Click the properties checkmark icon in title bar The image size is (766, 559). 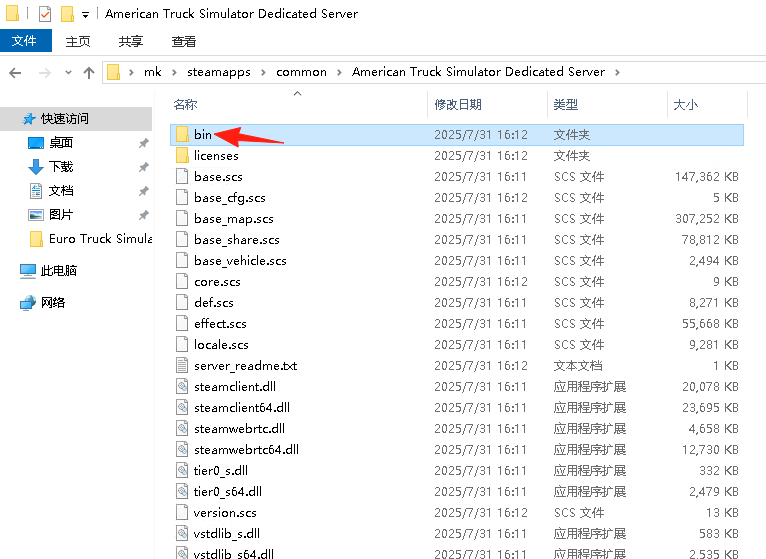(44, 14)
